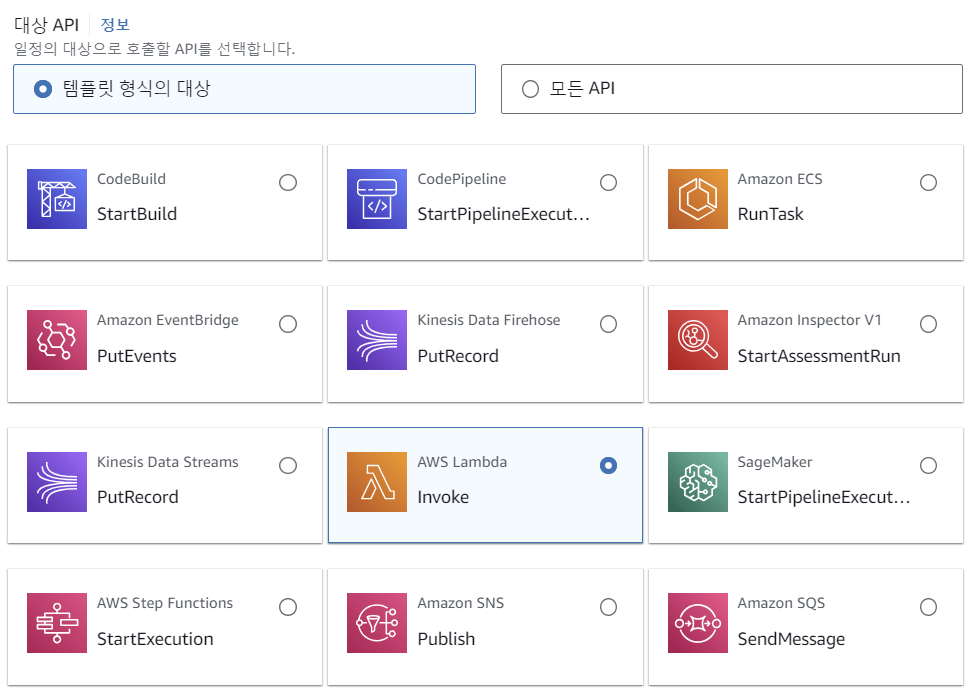Click the Amazon SQS icon
The image size is (972, 694).
tap(698, 623)
